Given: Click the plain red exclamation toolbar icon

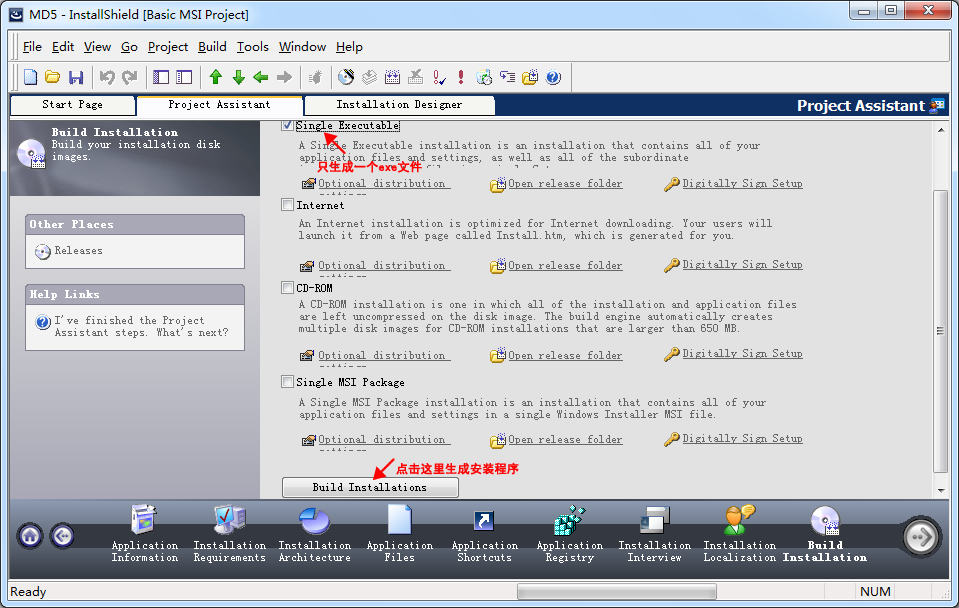Looking at the screenshot, I should click(461, 77).
